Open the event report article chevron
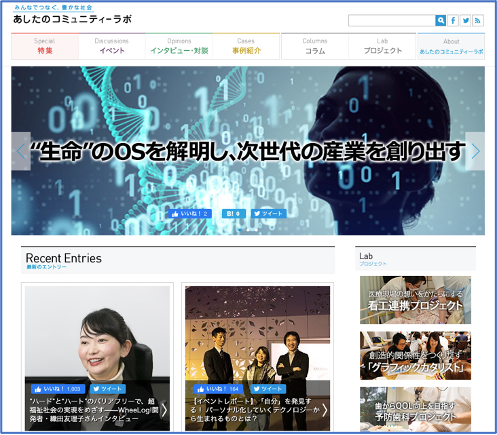This screenshot has height=435, width=497. point(325,410)
